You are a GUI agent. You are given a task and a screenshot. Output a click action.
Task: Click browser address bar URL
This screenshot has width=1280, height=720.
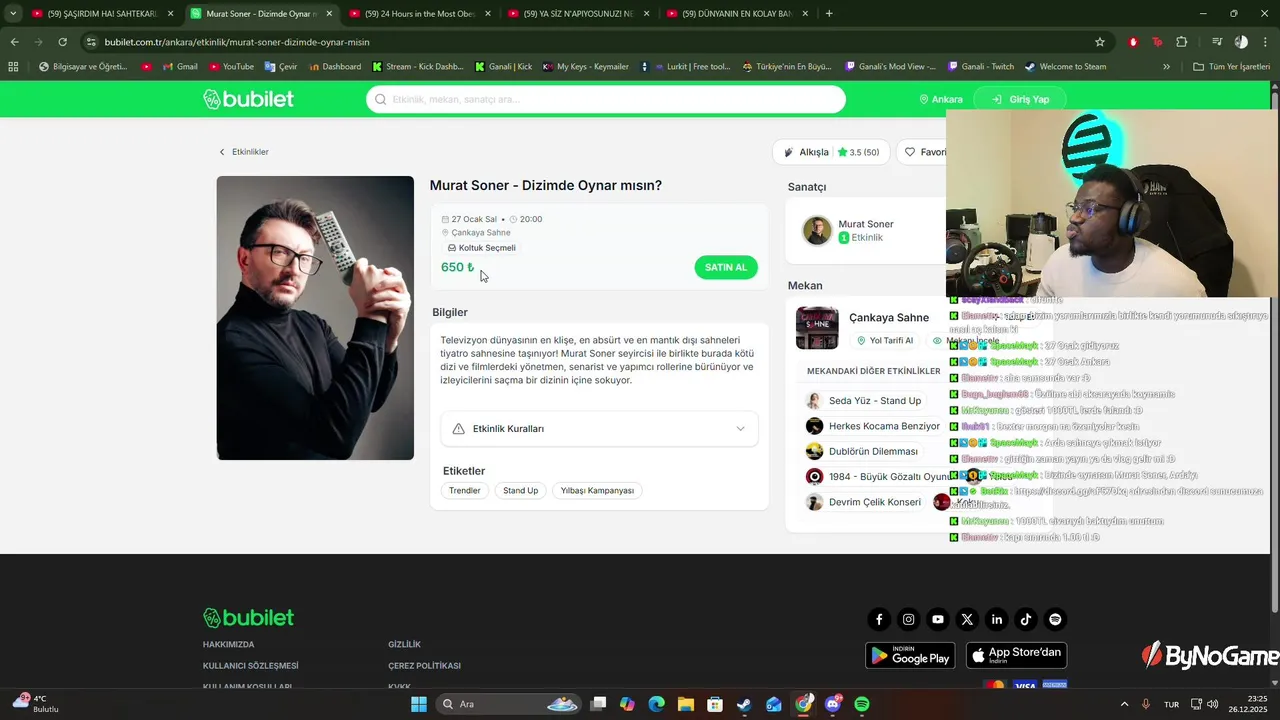(x=237, y=42)
